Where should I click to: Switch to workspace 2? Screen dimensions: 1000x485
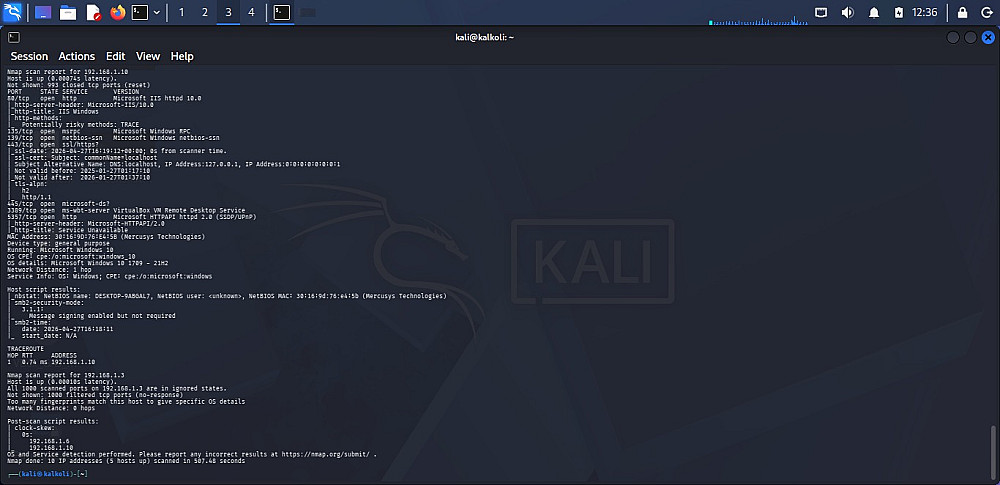point(205,12)
